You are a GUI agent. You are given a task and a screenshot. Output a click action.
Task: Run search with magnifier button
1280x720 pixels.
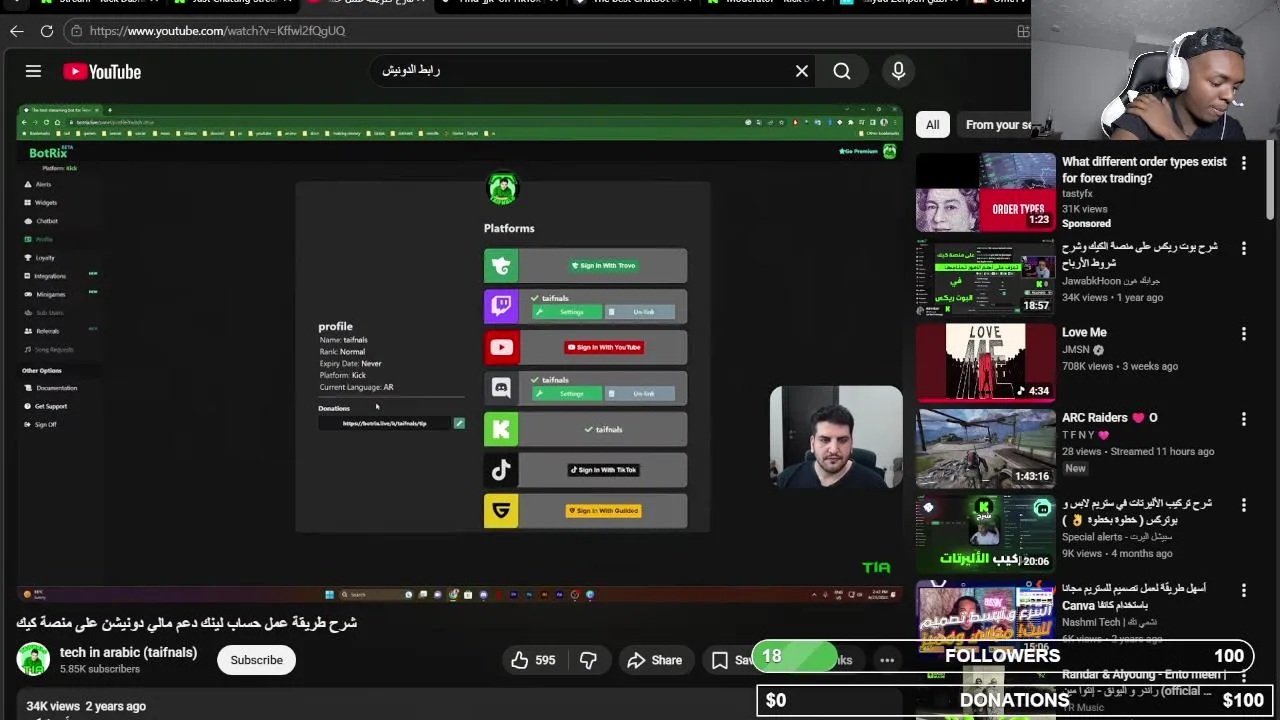coord(842,71)
